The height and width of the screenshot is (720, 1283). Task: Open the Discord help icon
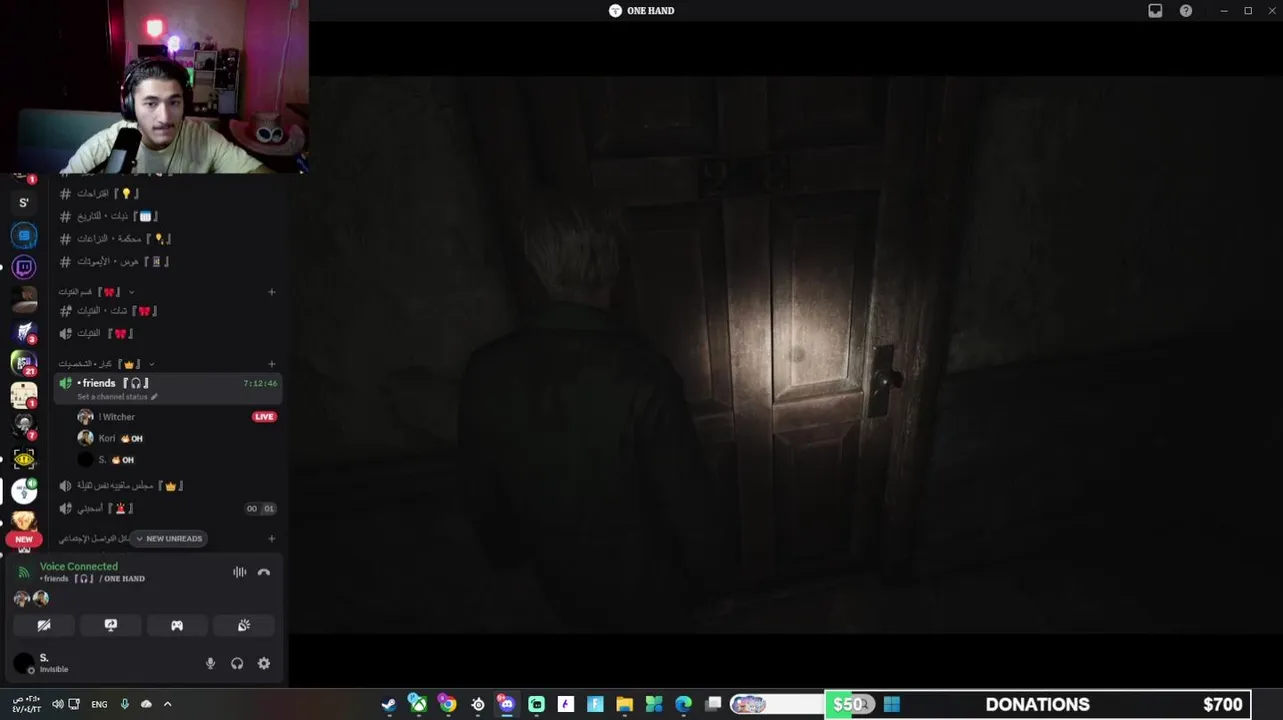1186,11
